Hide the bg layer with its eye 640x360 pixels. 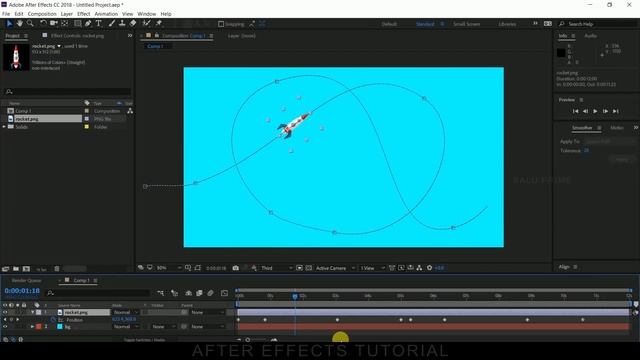pos(5,327)
